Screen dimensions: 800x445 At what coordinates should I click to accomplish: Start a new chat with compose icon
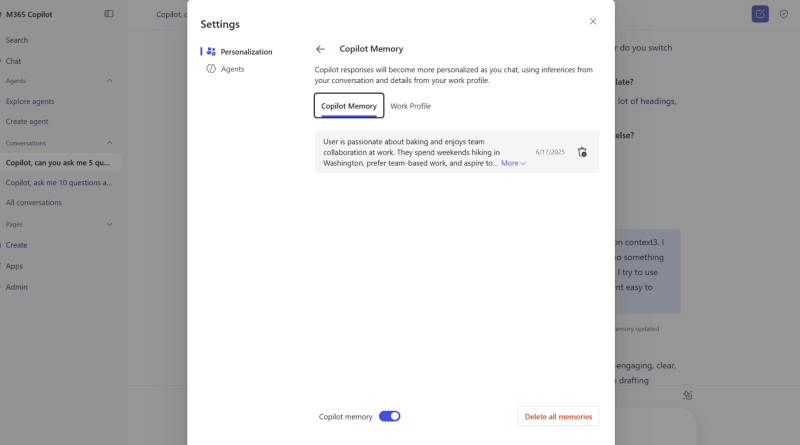click(x=760, y=14)
